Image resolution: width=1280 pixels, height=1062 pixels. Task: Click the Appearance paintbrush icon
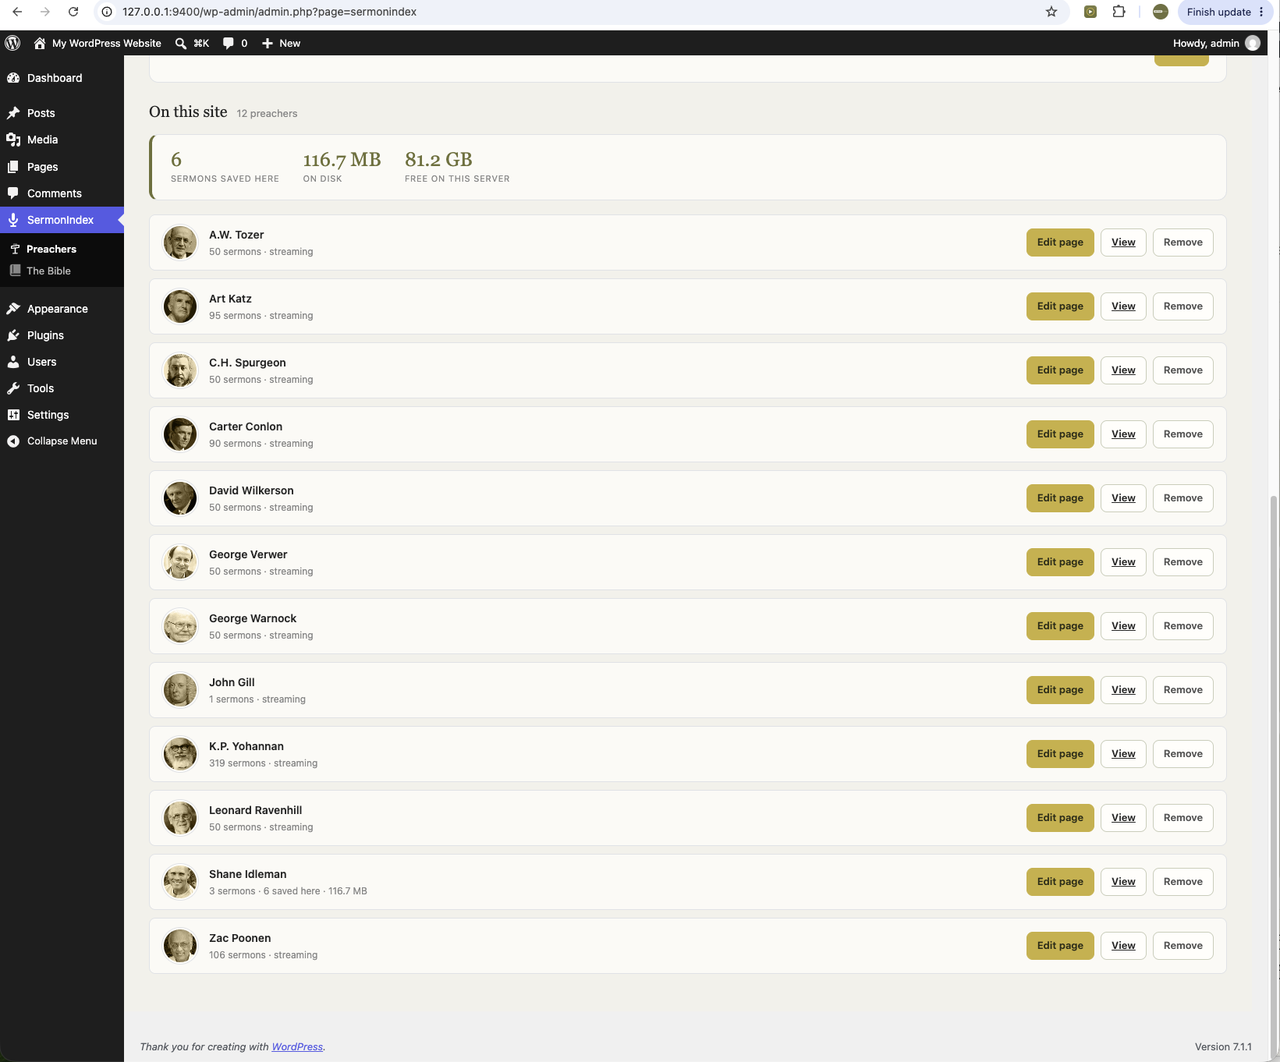tap(13, 309)
